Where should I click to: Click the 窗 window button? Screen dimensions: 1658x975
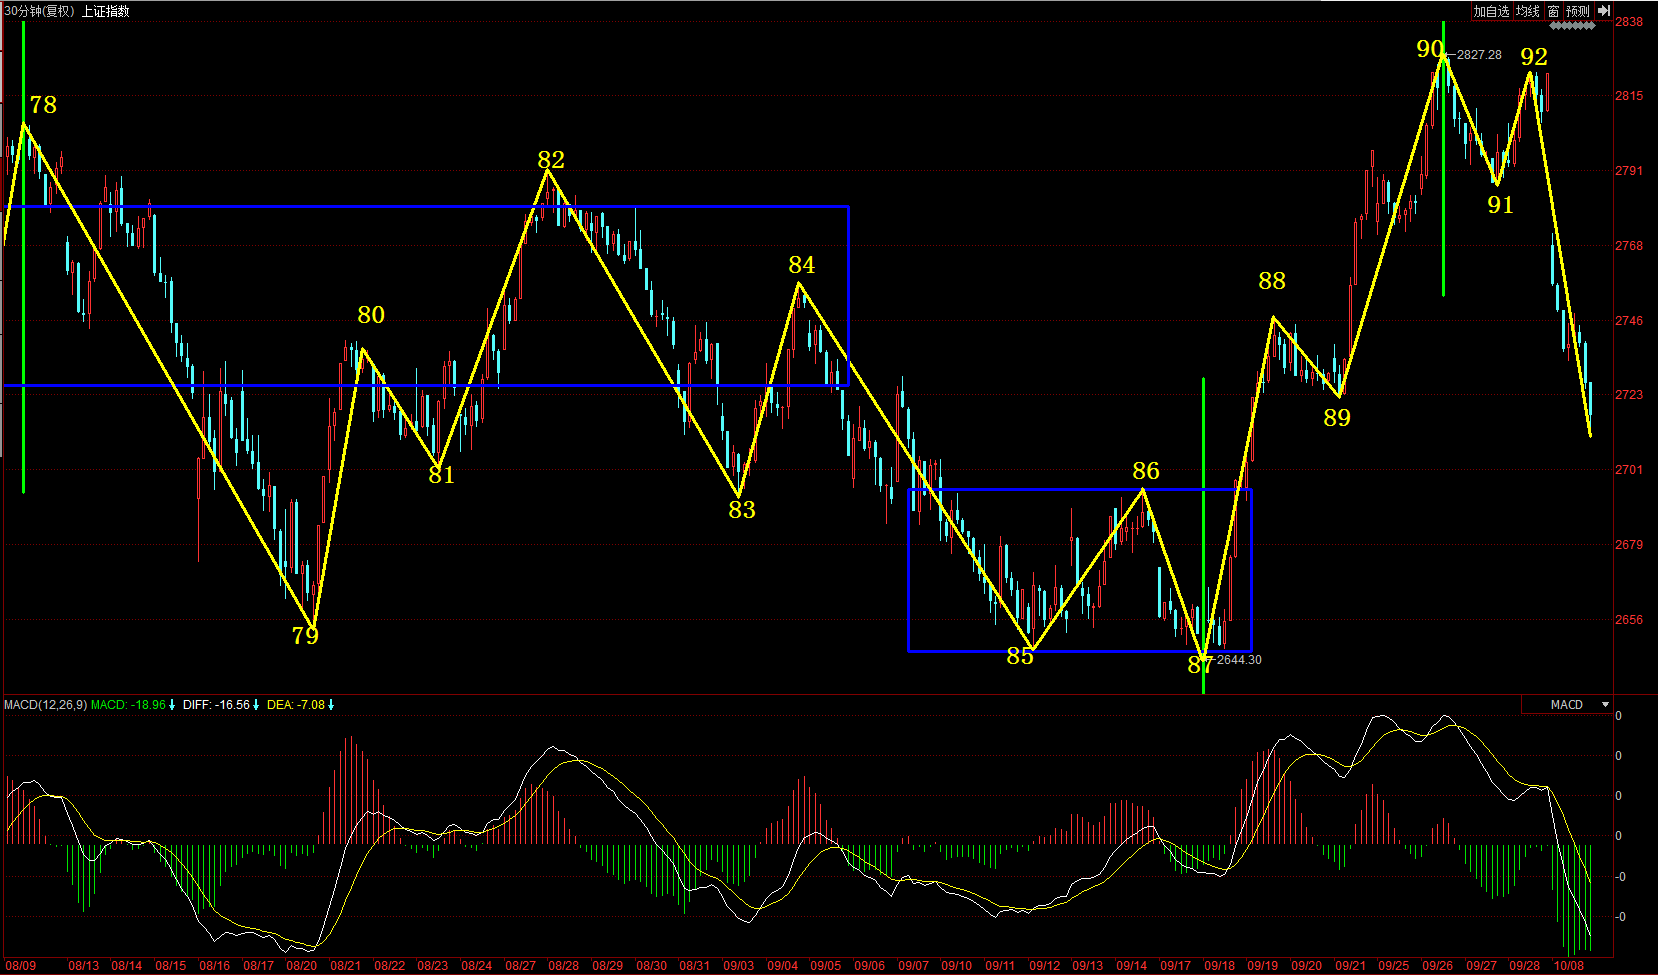click(1553, 11)
